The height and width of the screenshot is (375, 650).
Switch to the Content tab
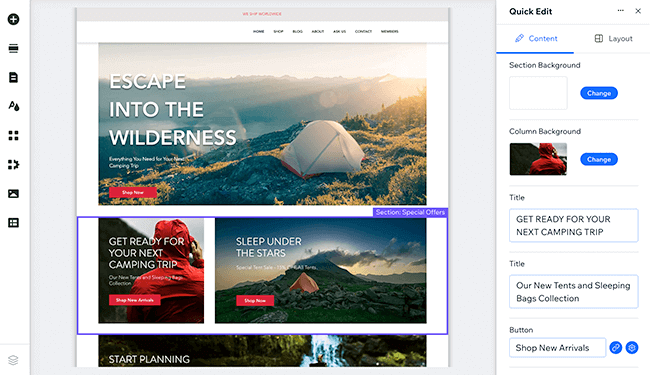pyautogui.click(x=536, y=39)
